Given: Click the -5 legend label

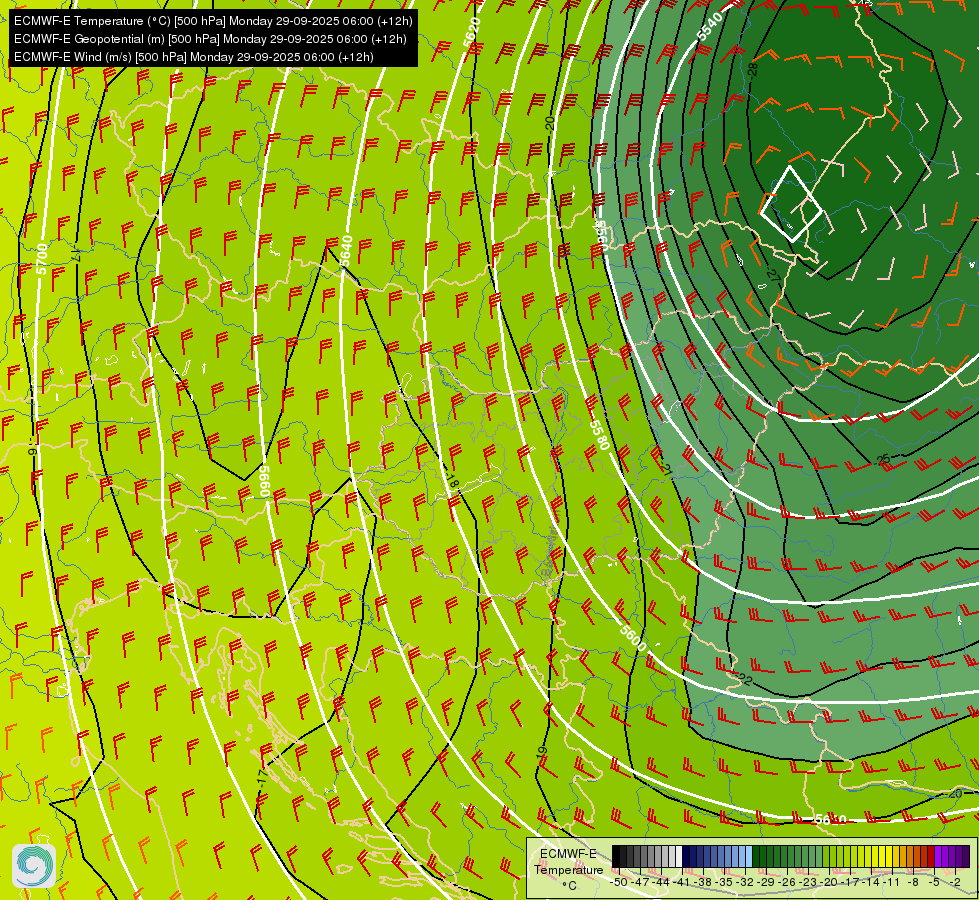Looking at the screenshot, I should [x=934, y=883].
